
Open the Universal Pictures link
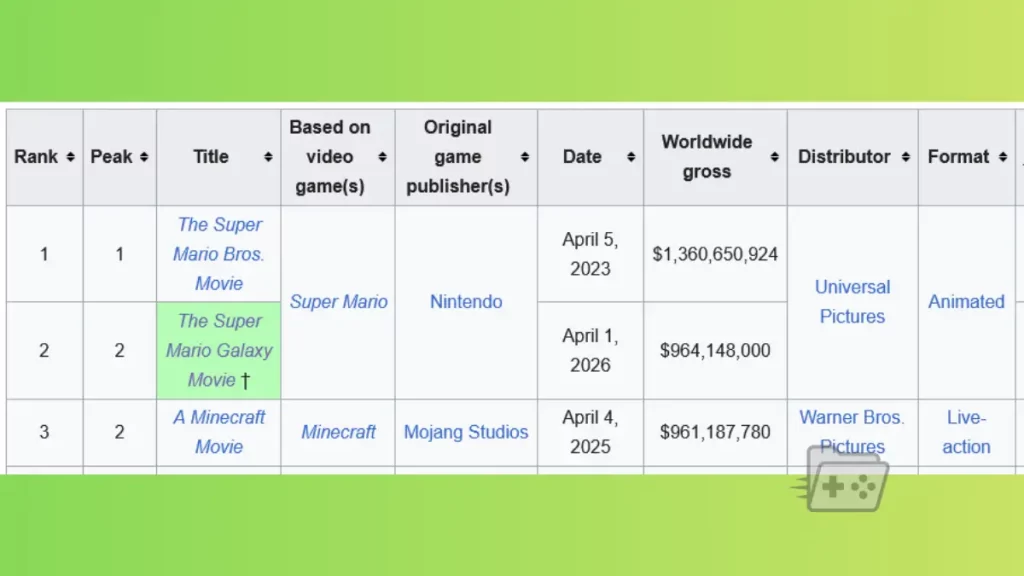pos(852,302)
